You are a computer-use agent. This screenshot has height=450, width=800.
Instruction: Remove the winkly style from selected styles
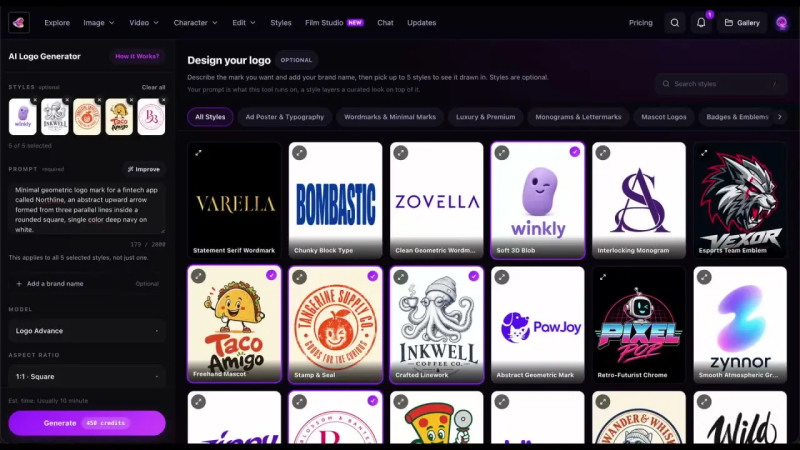tap(35, 100)
